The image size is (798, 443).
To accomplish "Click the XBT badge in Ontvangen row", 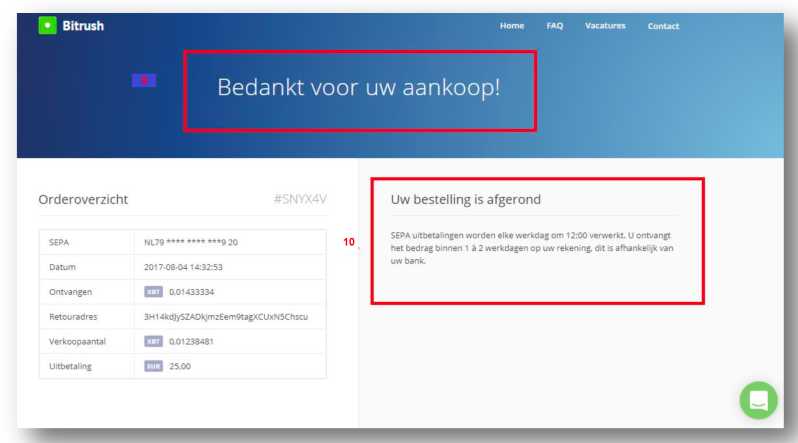I will coord(153,292).
